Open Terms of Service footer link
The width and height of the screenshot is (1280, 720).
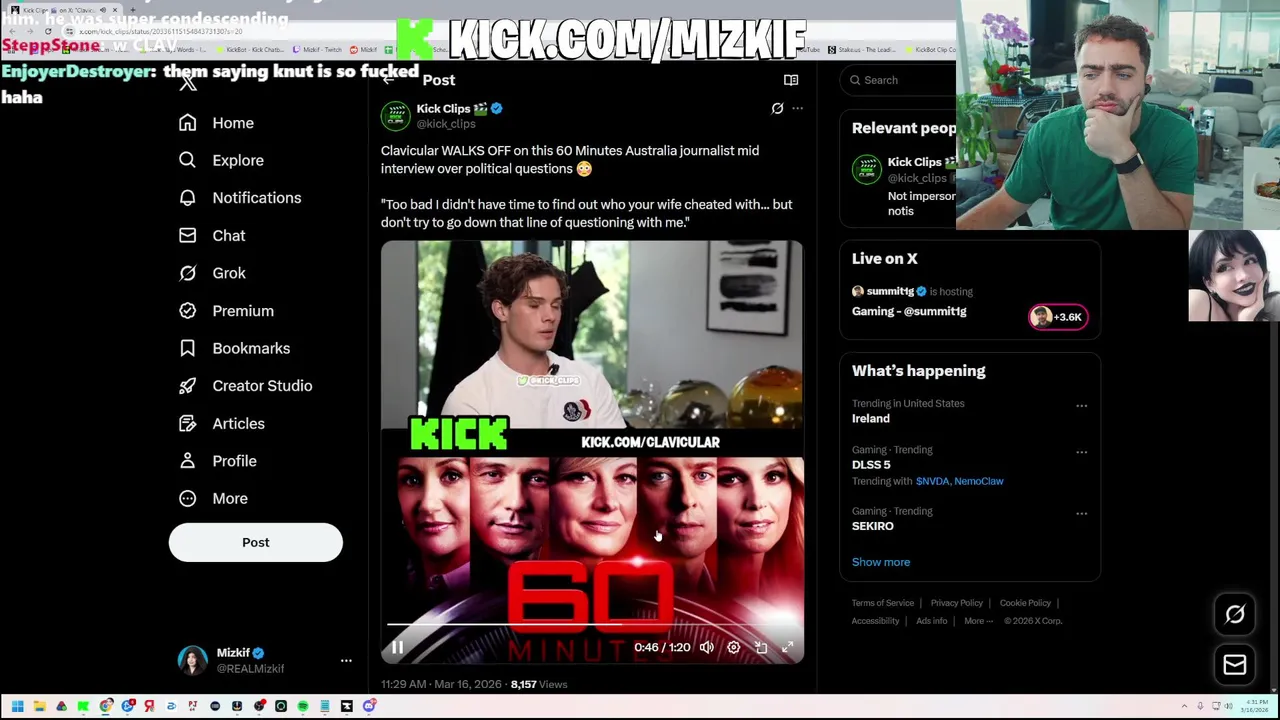pos(883,603)
